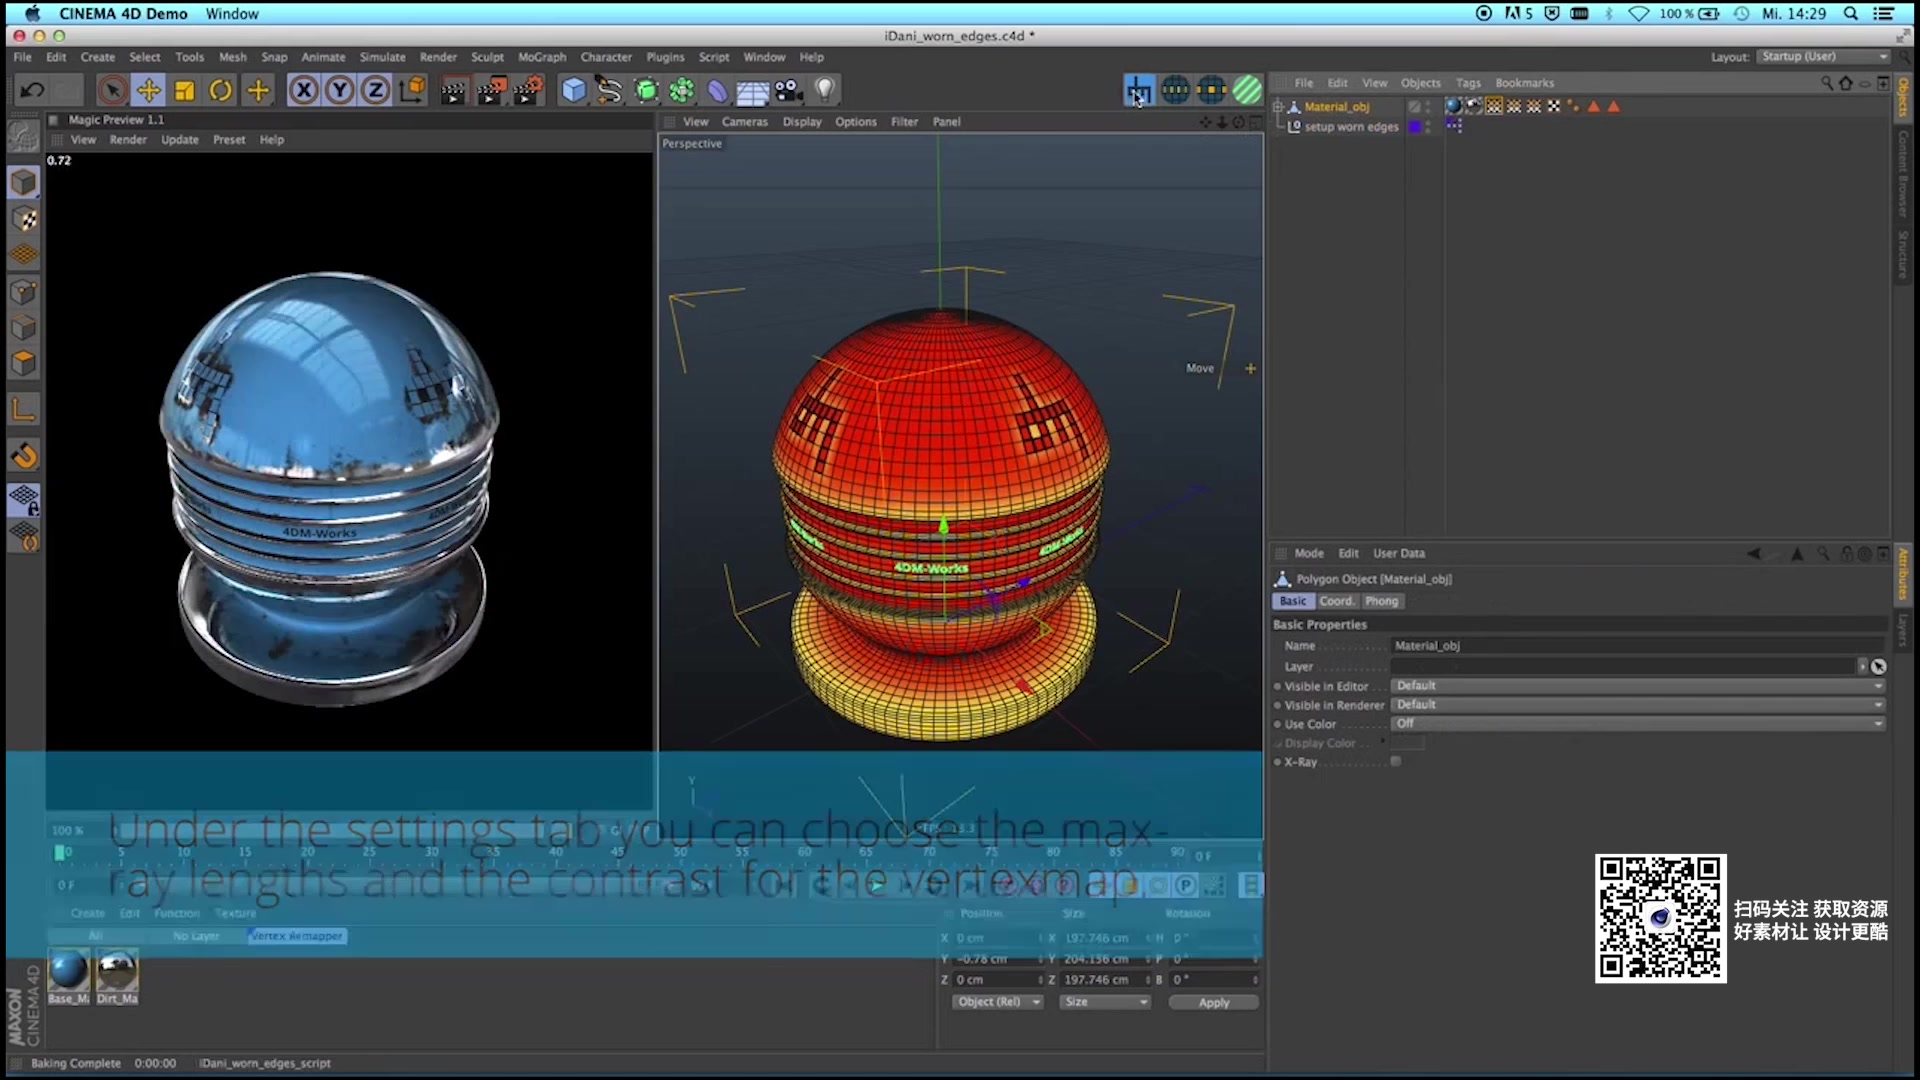Switch to the Coord. tab
Viewport: 1920px width, 1080px height.
click(x=1336, y=601)
